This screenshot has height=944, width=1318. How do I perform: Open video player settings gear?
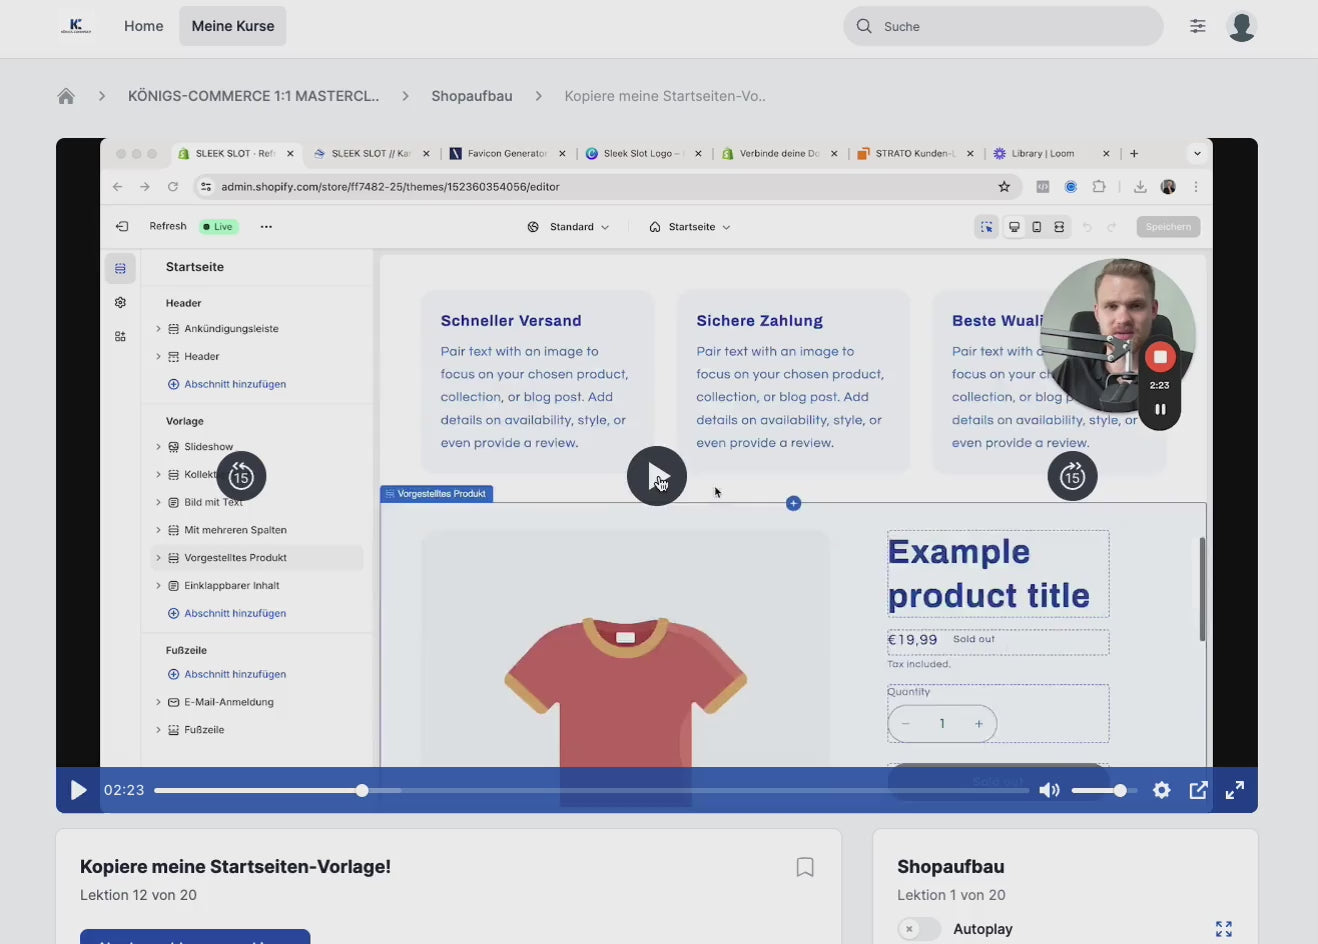[x=1161, y=790]
